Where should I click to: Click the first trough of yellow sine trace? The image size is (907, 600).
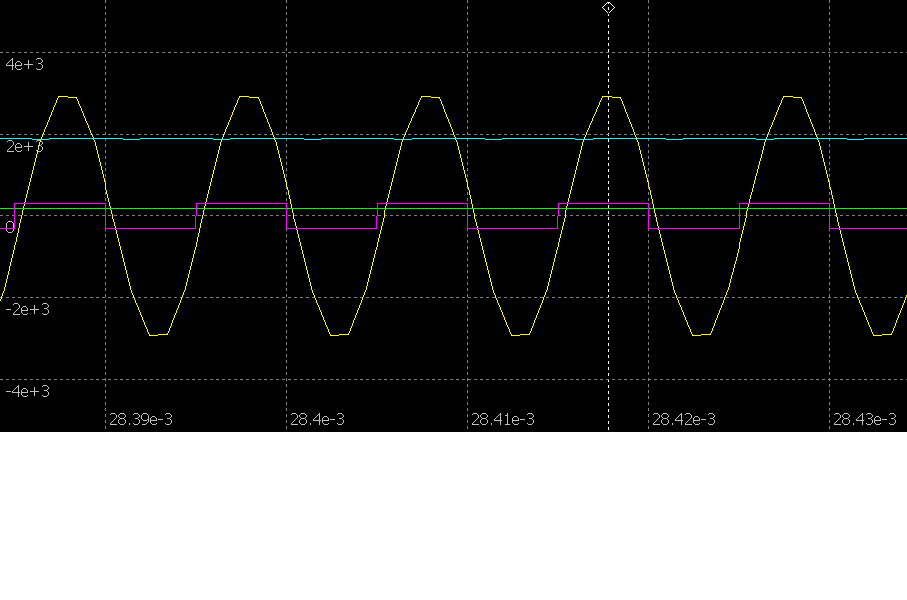(x=157, y=334)
